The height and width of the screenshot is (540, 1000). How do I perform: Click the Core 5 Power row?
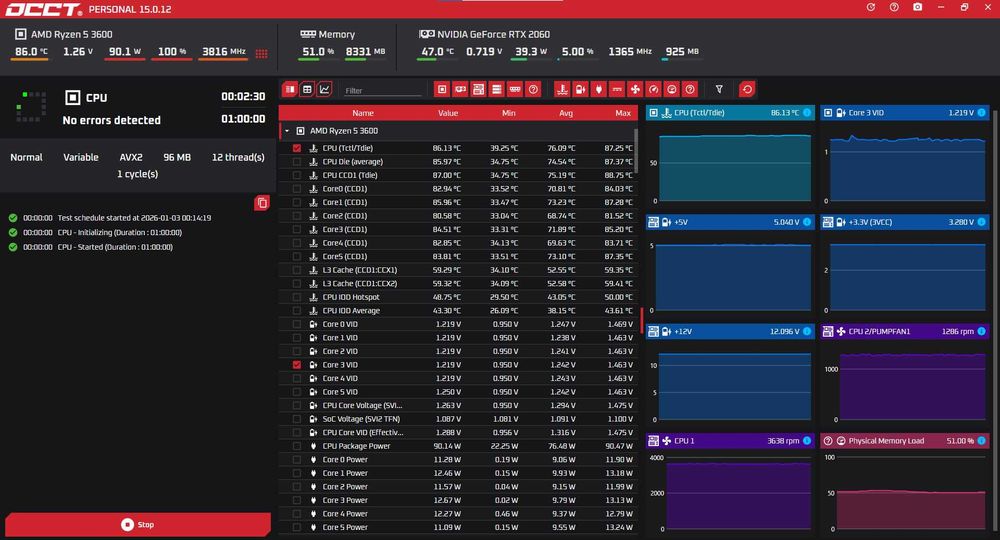(x=457, y=527)
